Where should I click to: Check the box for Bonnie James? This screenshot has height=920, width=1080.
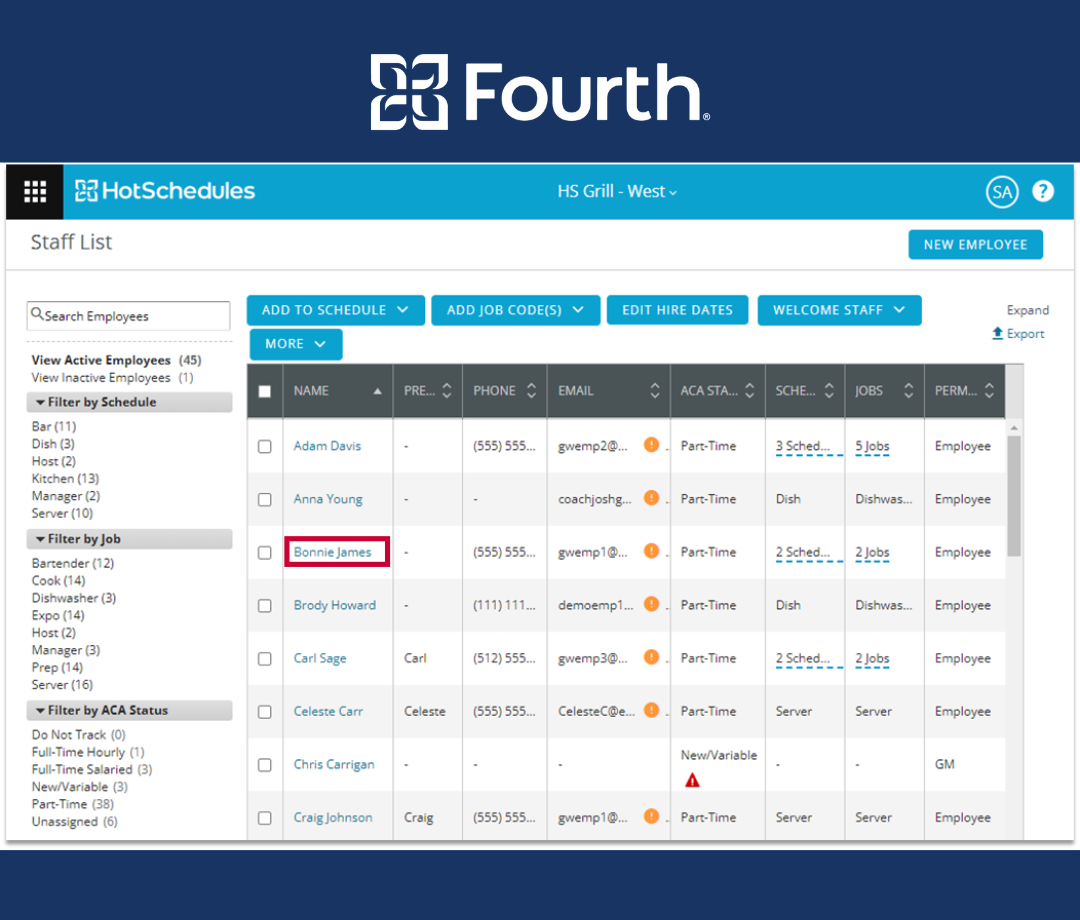pos(264,552)
